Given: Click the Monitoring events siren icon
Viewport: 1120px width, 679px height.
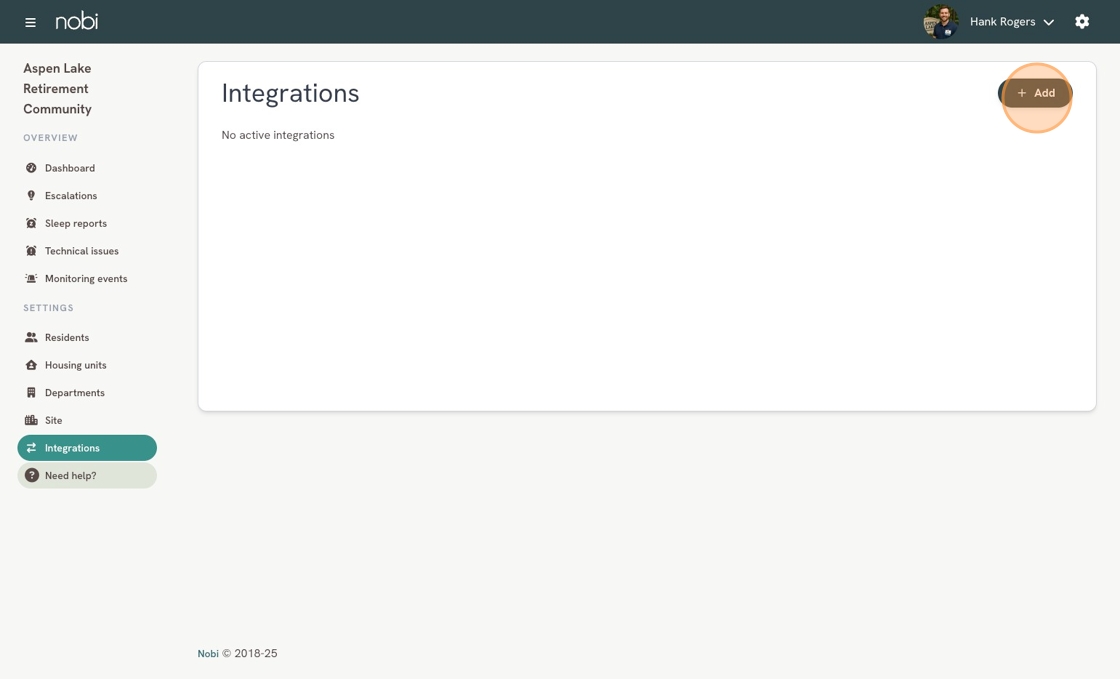Looking at the screenshot, I should [x=31, y=278].
